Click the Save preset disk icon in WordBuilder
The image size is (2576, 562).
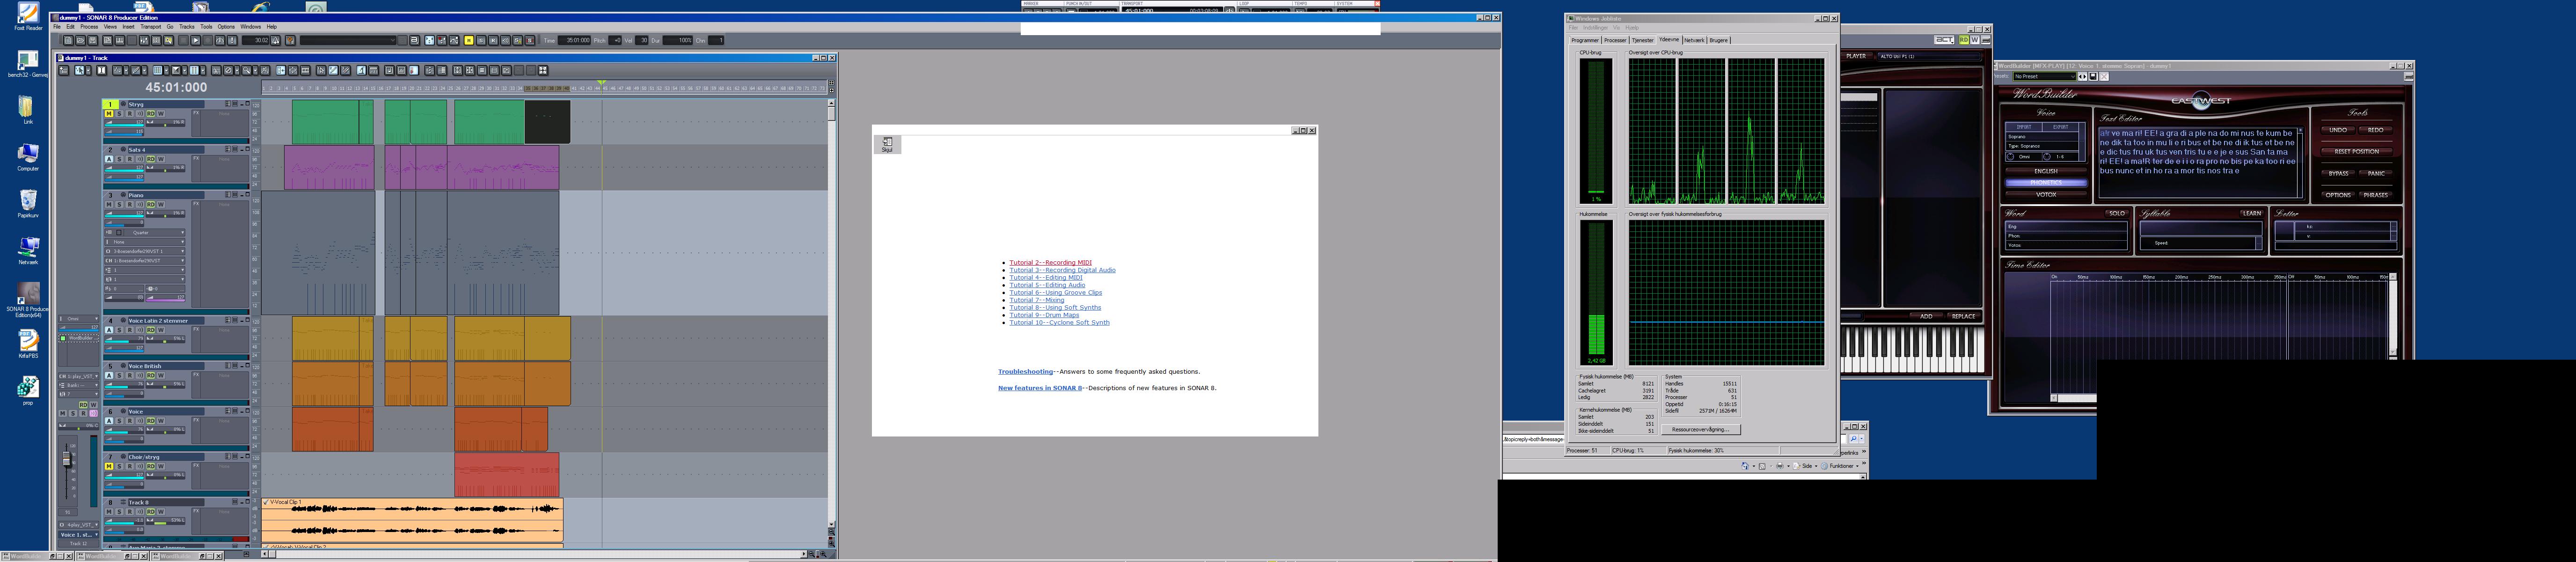tap(2093, 76)
